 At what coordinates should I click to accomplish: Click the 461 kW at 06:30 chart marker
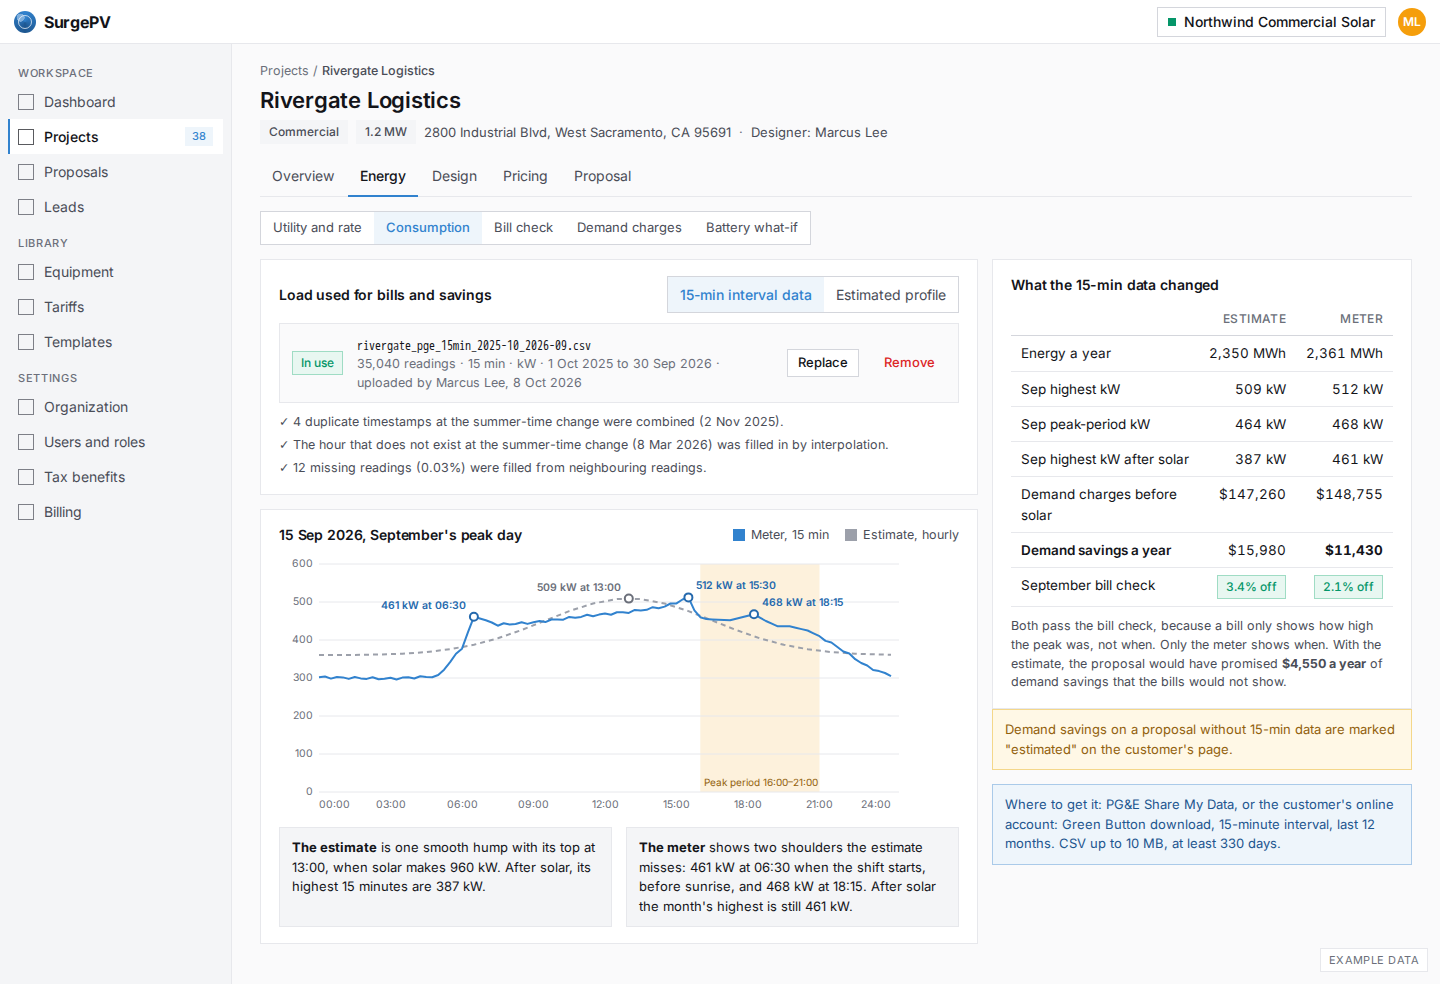click(x=474, y=617)
